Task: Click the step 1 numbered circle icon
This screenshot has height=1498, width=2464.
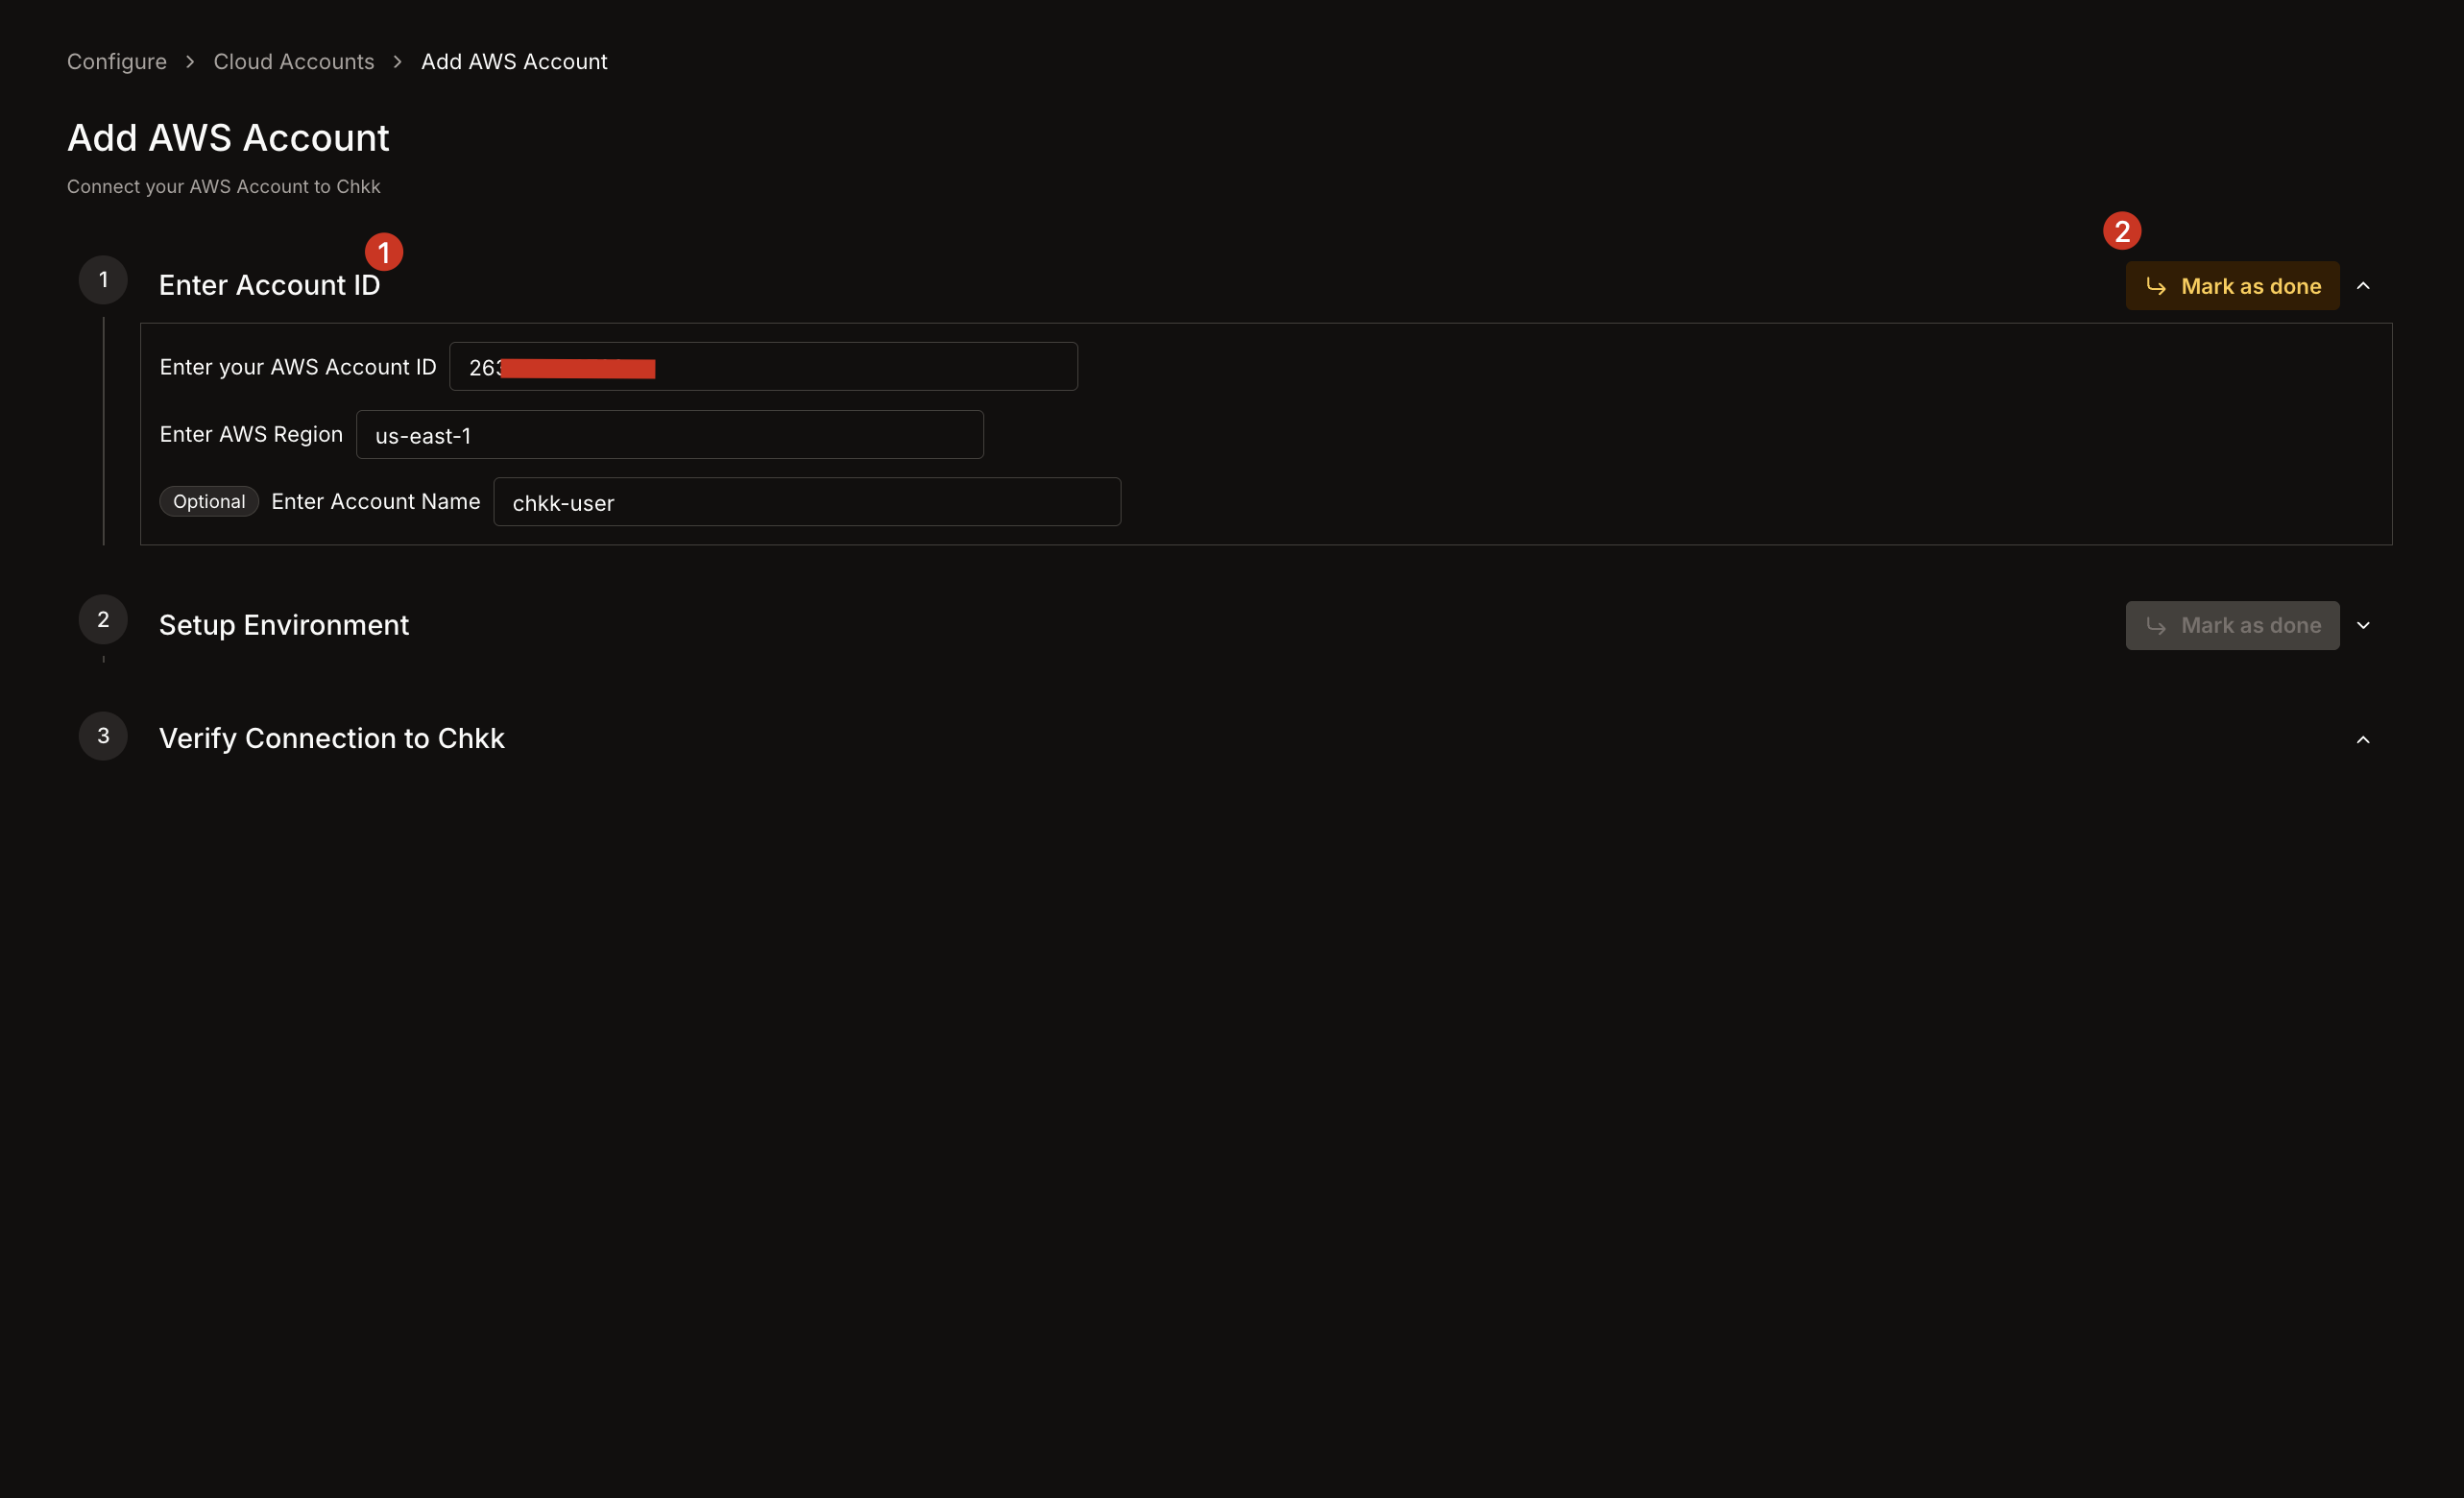Action: pyautogui.click(x=103, y=279)
